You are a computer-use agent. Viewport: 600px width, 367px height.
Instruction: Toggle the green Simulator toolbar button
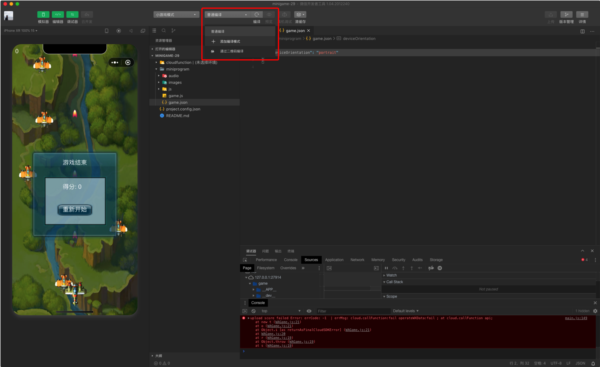click(43, 15)
